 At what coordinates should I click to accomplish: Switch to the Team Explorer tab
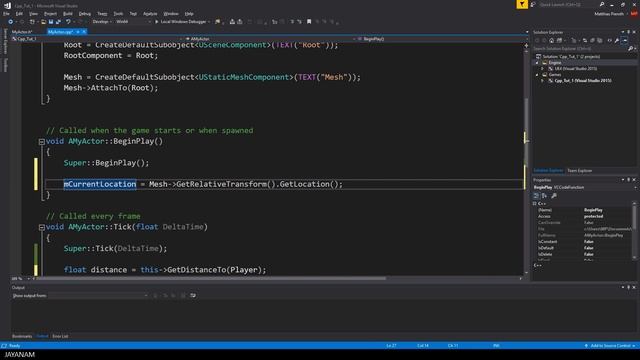(579, 171)
